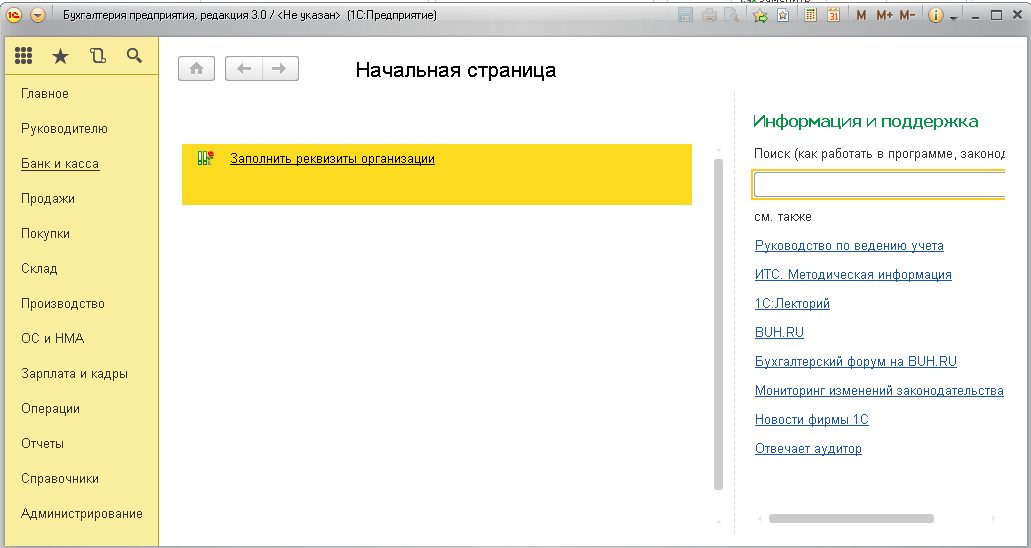Navigate forward with the right arrow
The height and width of the screenshot is (548, 1031).
coord(280,68)
